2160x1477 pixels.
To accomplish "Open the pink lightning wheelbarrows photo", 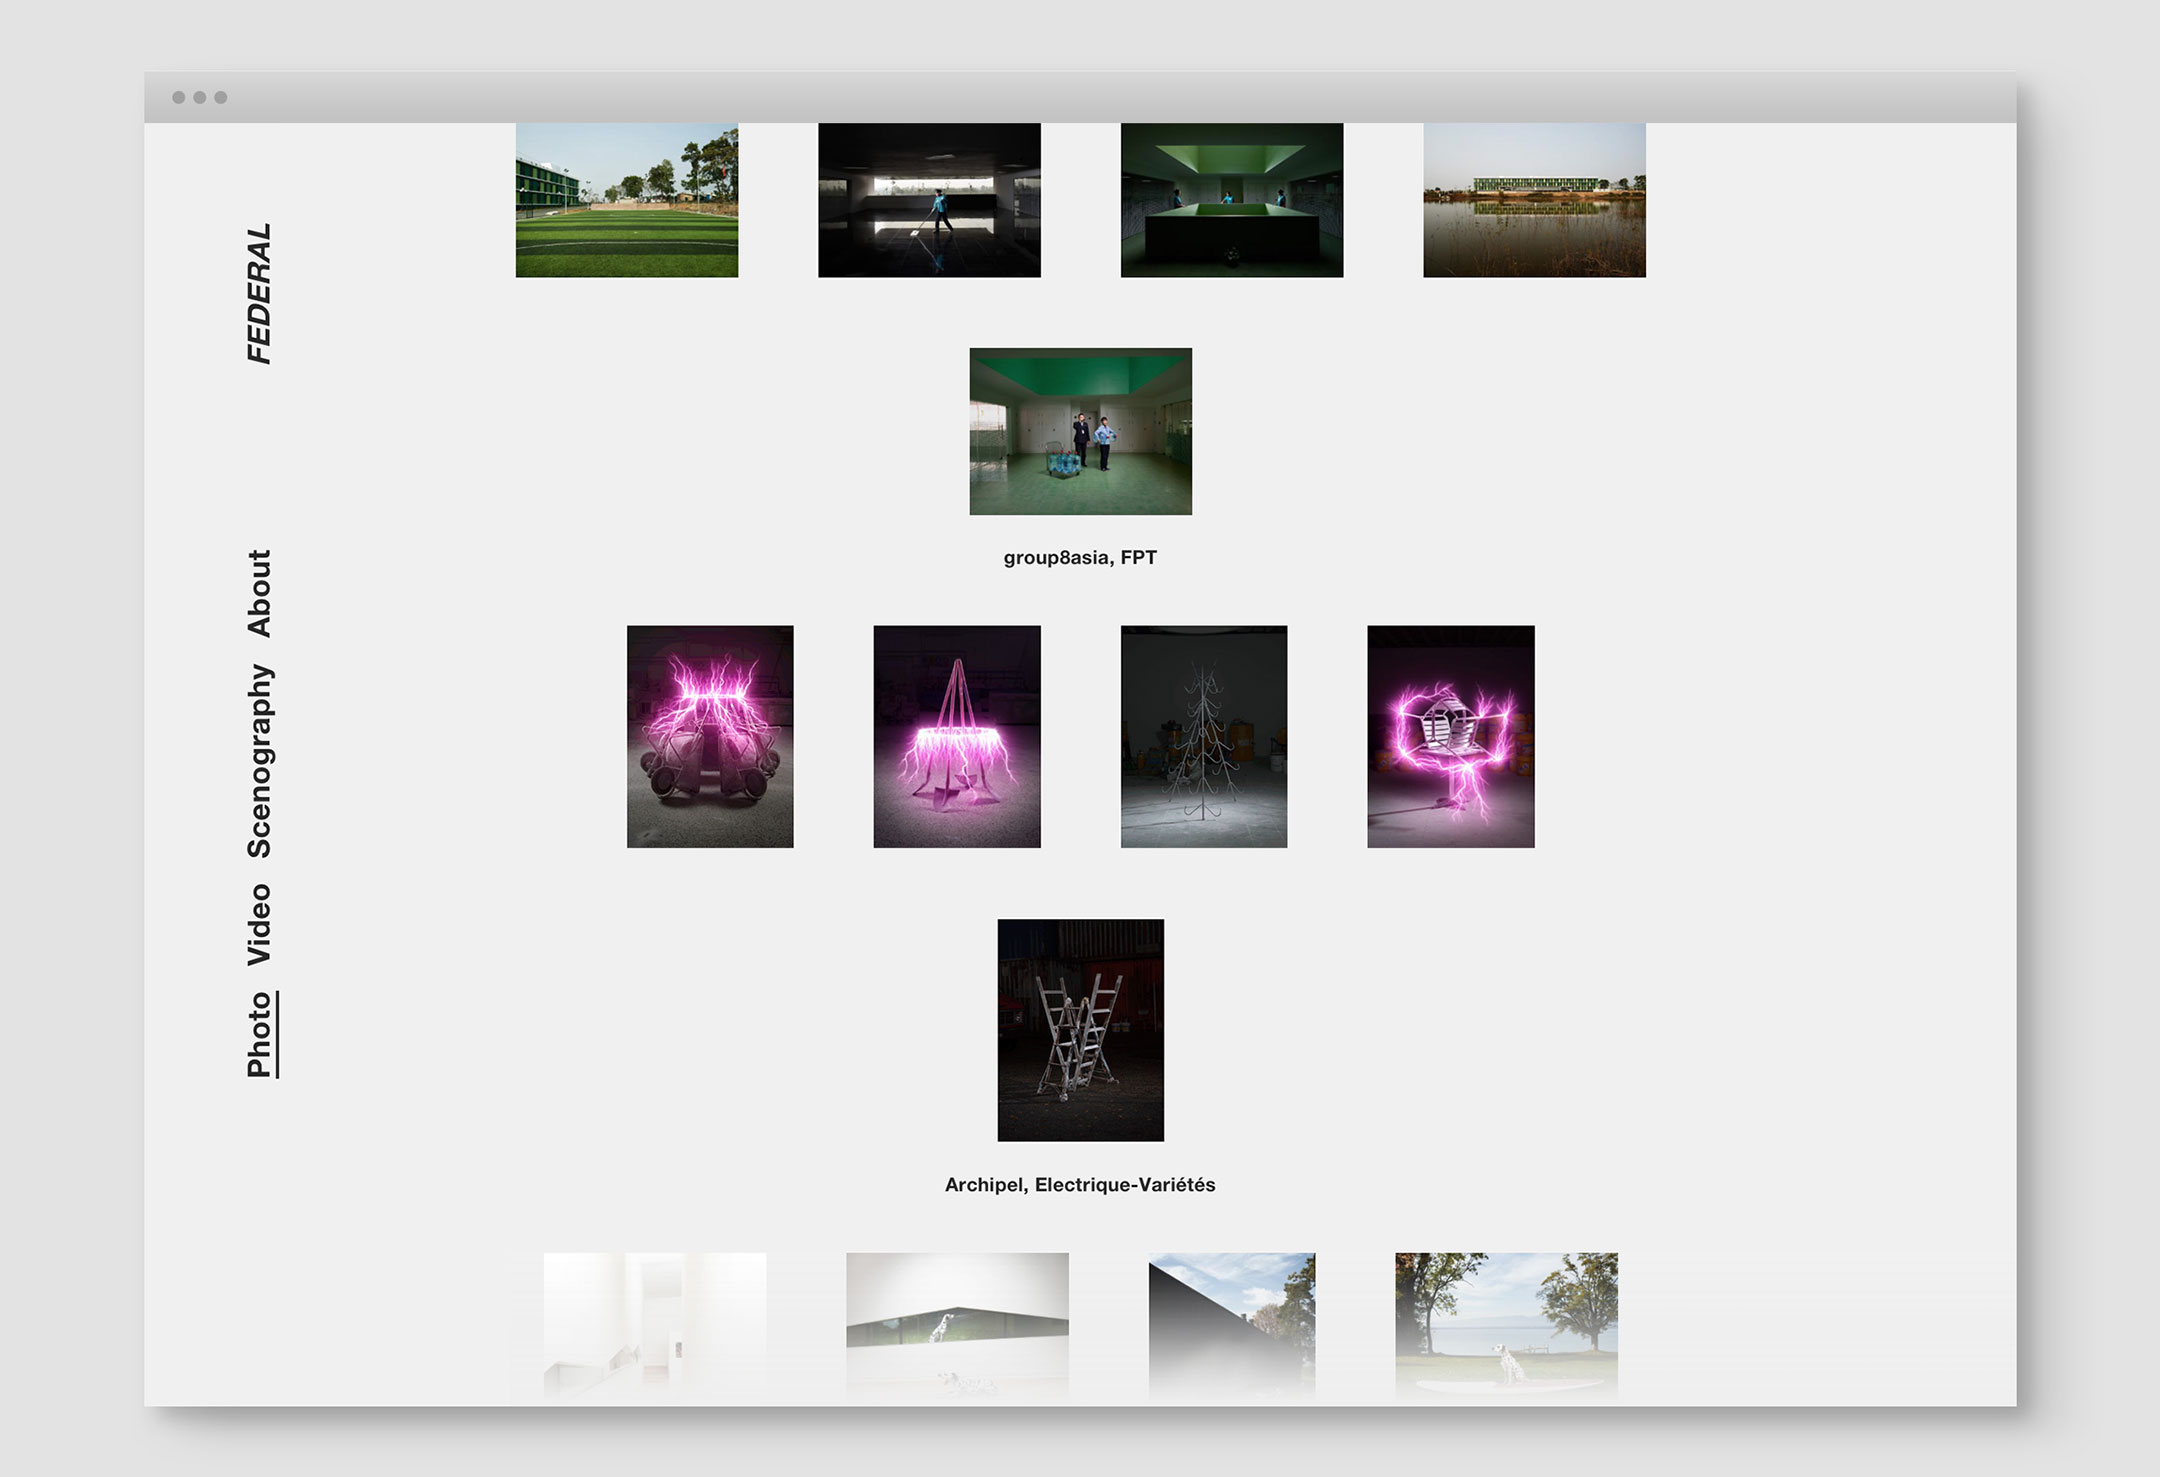I will pos(710,737).
